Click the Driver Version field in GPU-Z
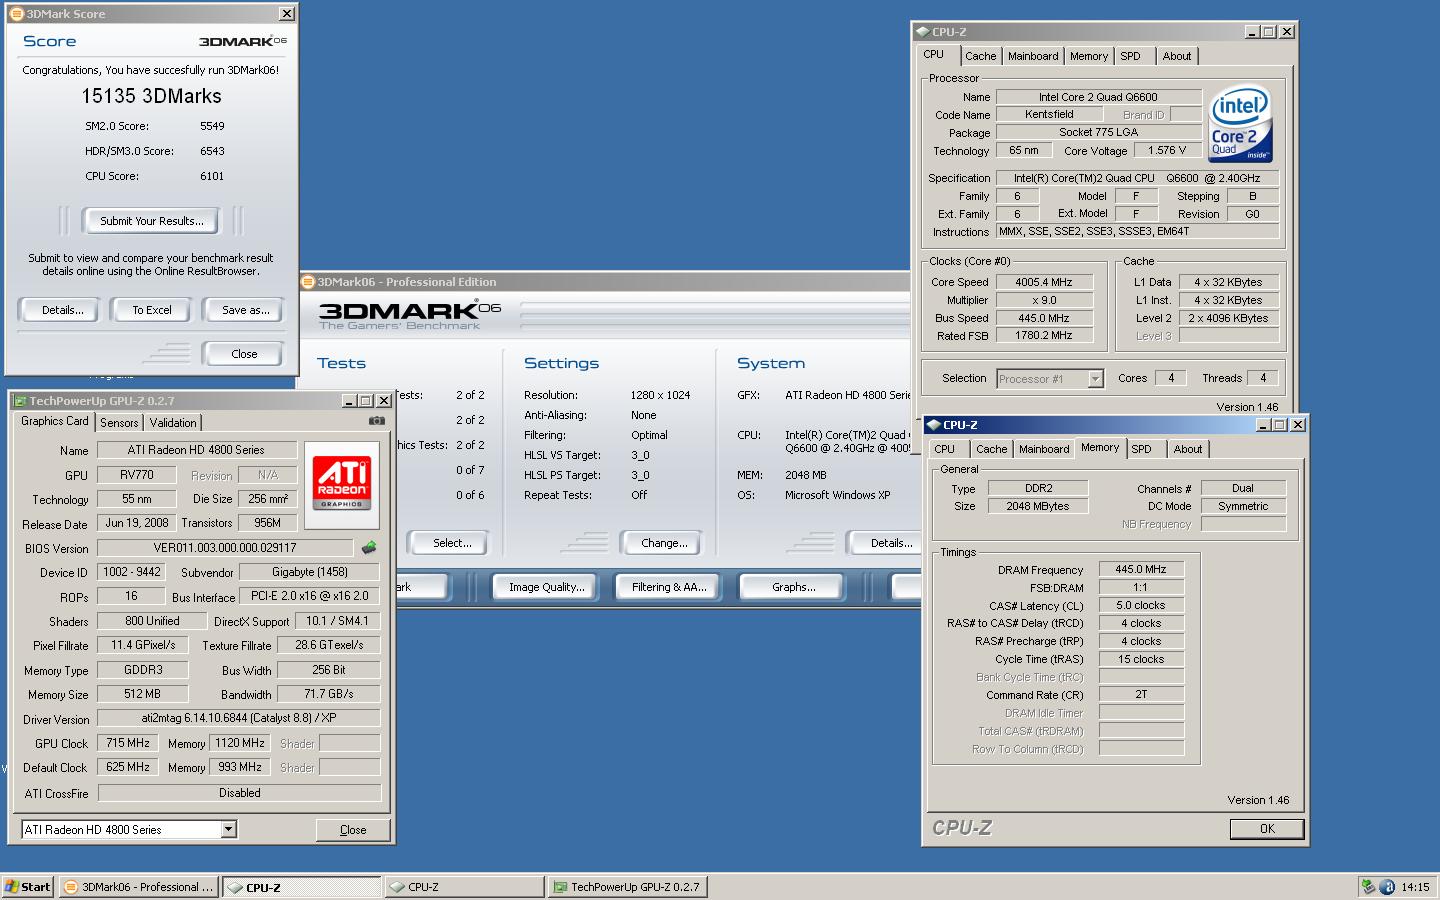The image size is (1440, 900). (239, 718)
